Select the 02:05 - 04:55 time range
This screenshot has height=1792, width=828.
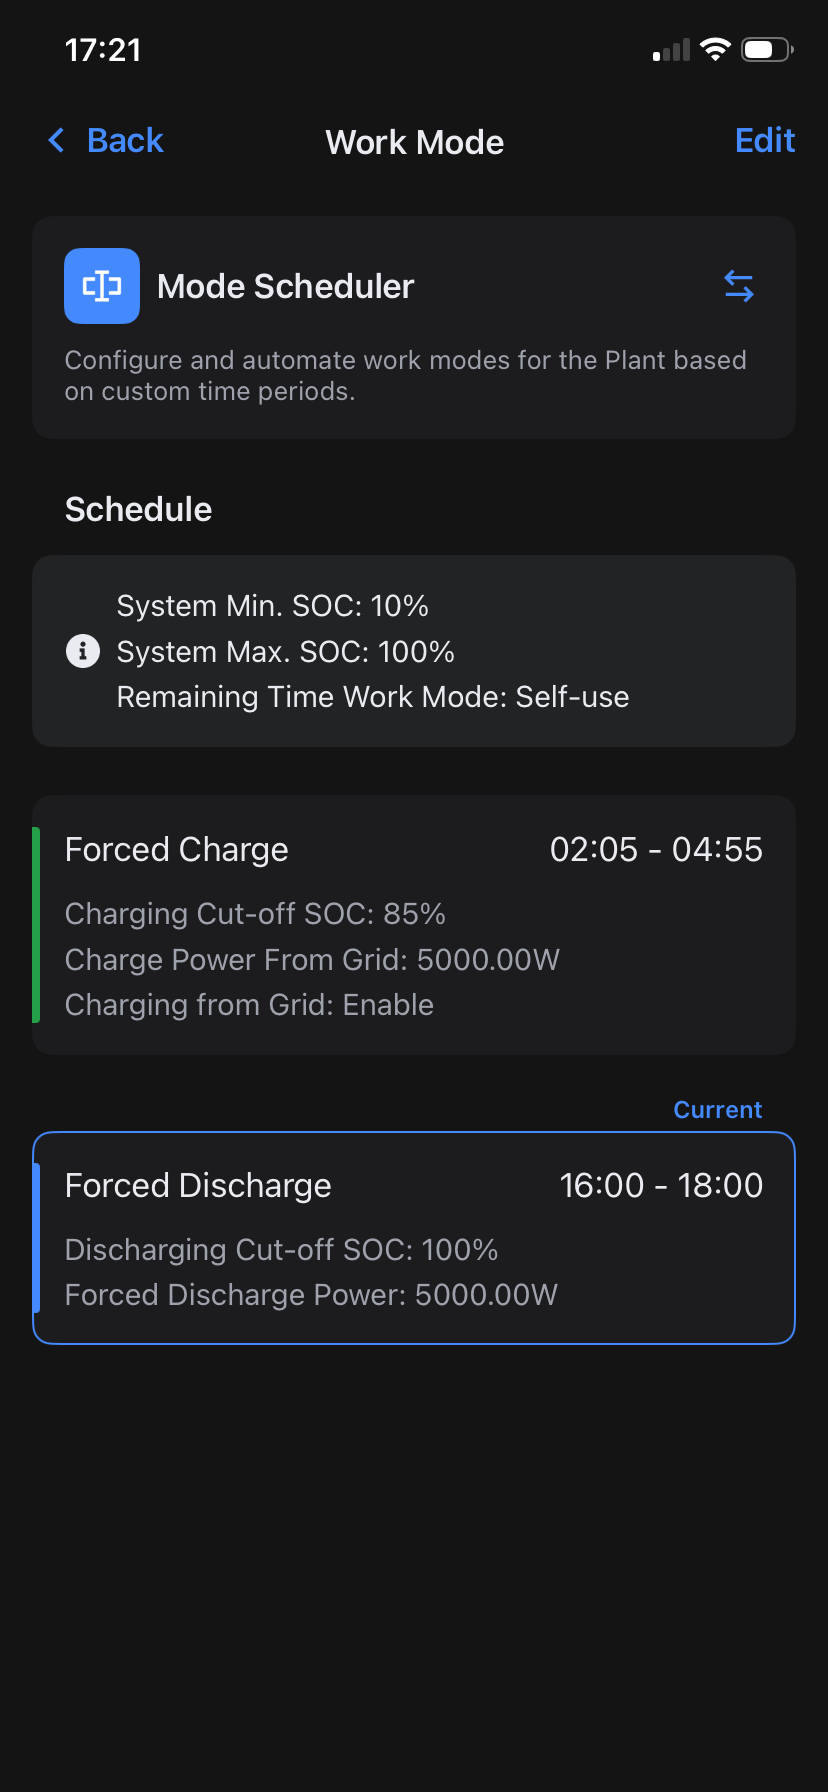coord(656,850)
